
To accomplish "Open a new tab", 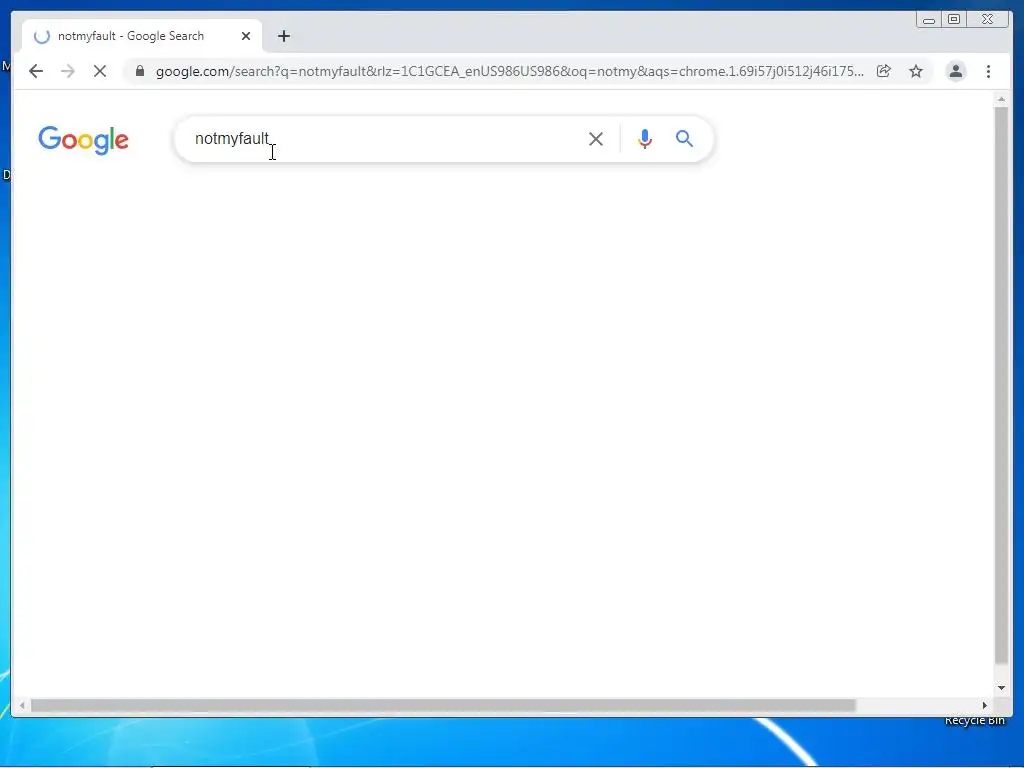I will [283, 36].
